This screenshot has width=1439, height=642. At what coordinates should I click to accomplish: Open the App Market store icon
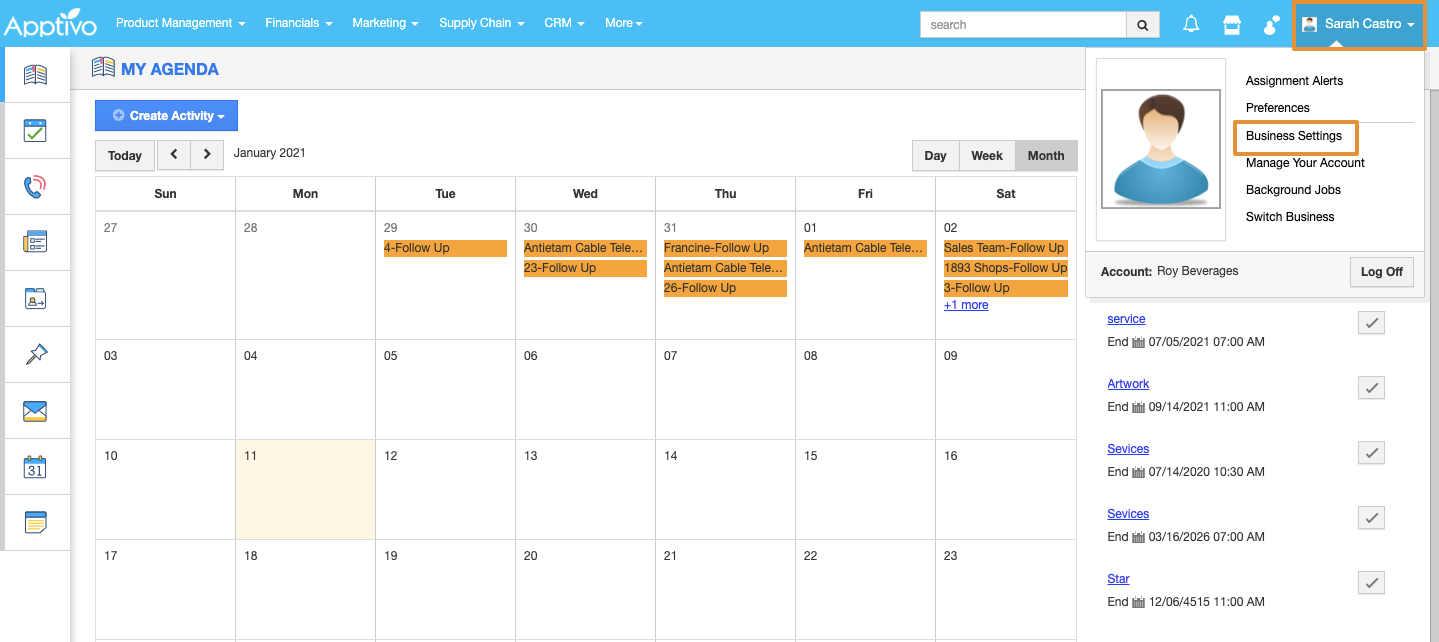click(1231, 24)
